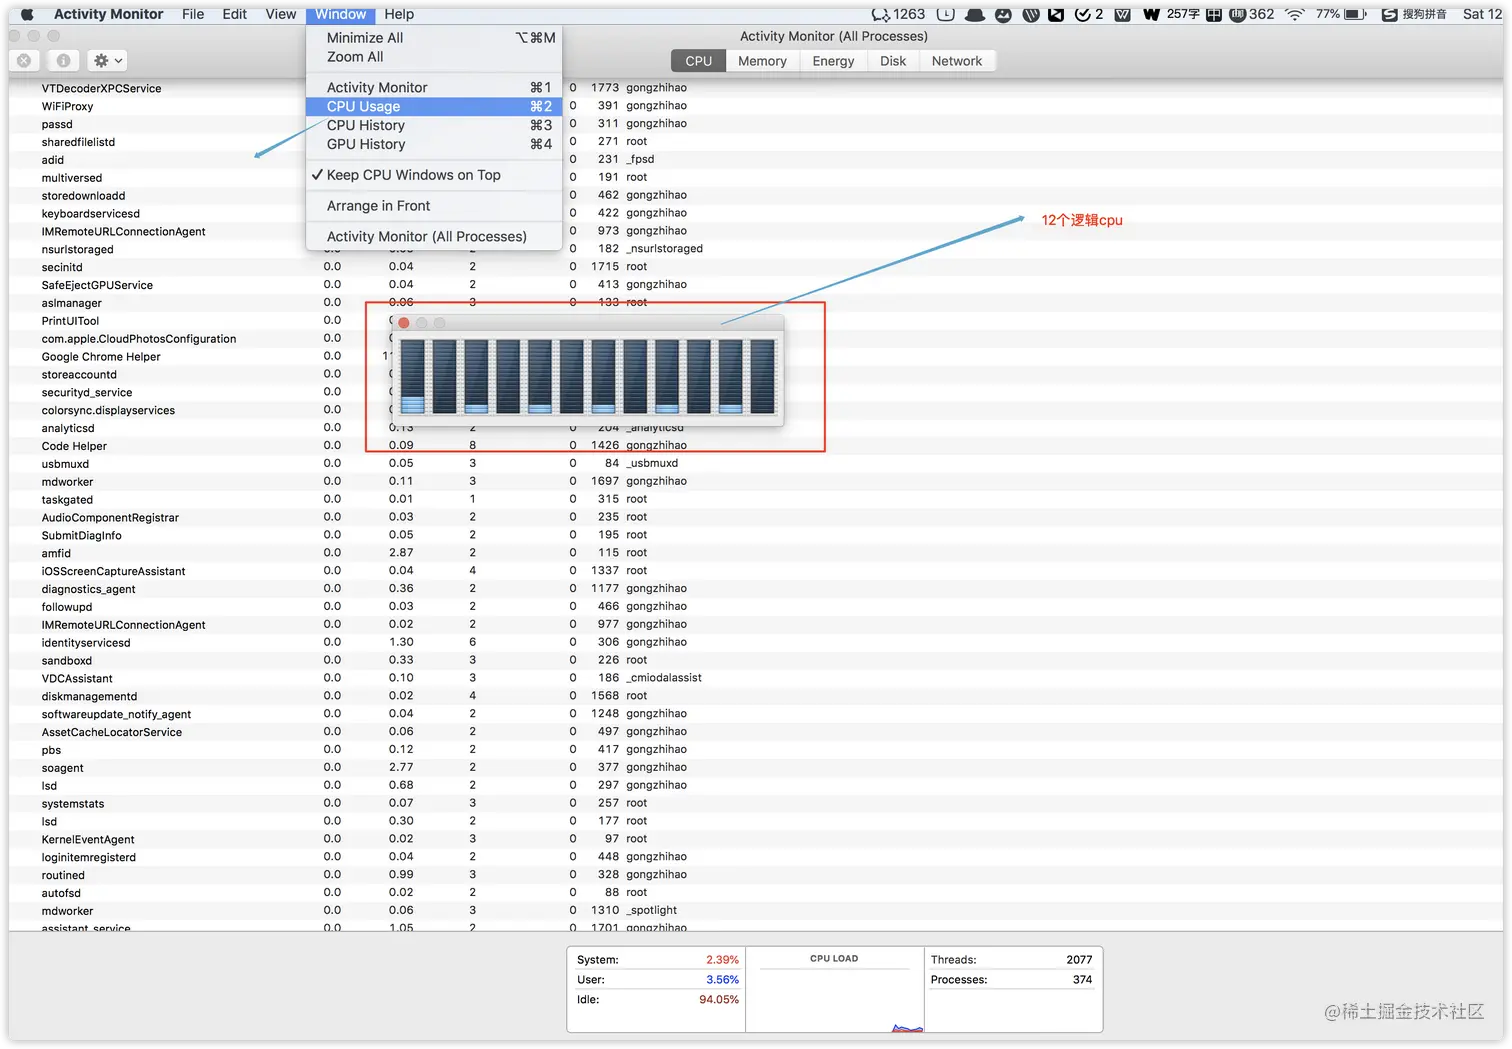Toggle Keep CPU Windows on Top
The width and height of the screenshot is (1512, 1049).
433,175
